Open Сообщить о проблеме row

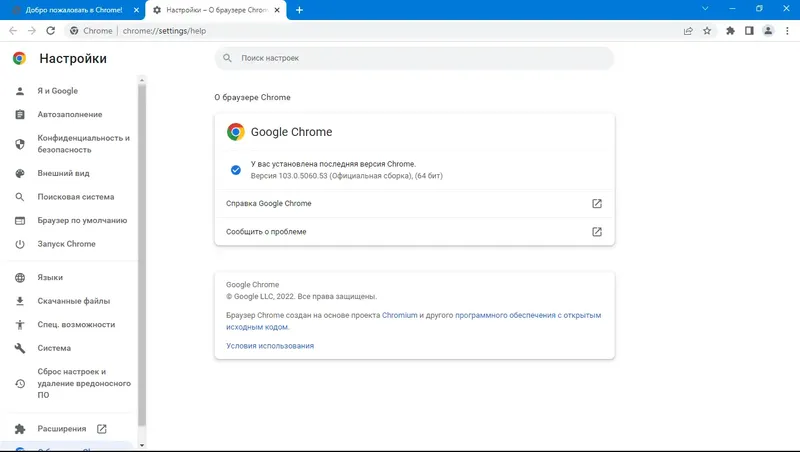pyautogui.click(x=414, y=232)
